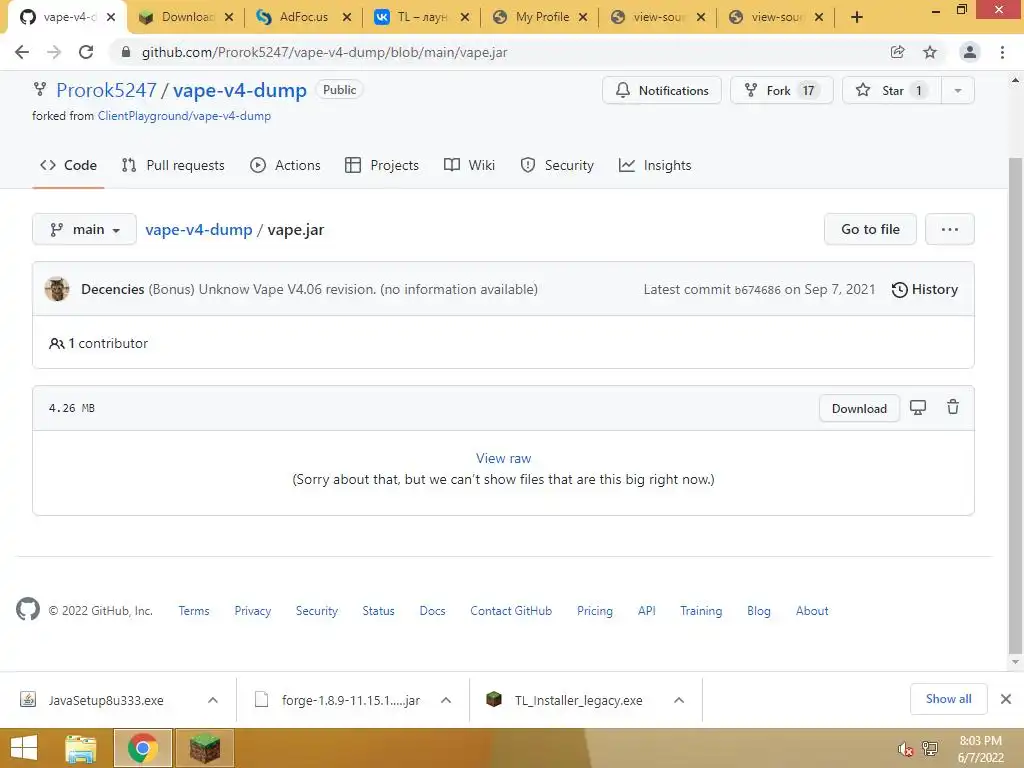Screen dimensions: 1024x768
Task: Click the View raw link
Action: (504, 458)
